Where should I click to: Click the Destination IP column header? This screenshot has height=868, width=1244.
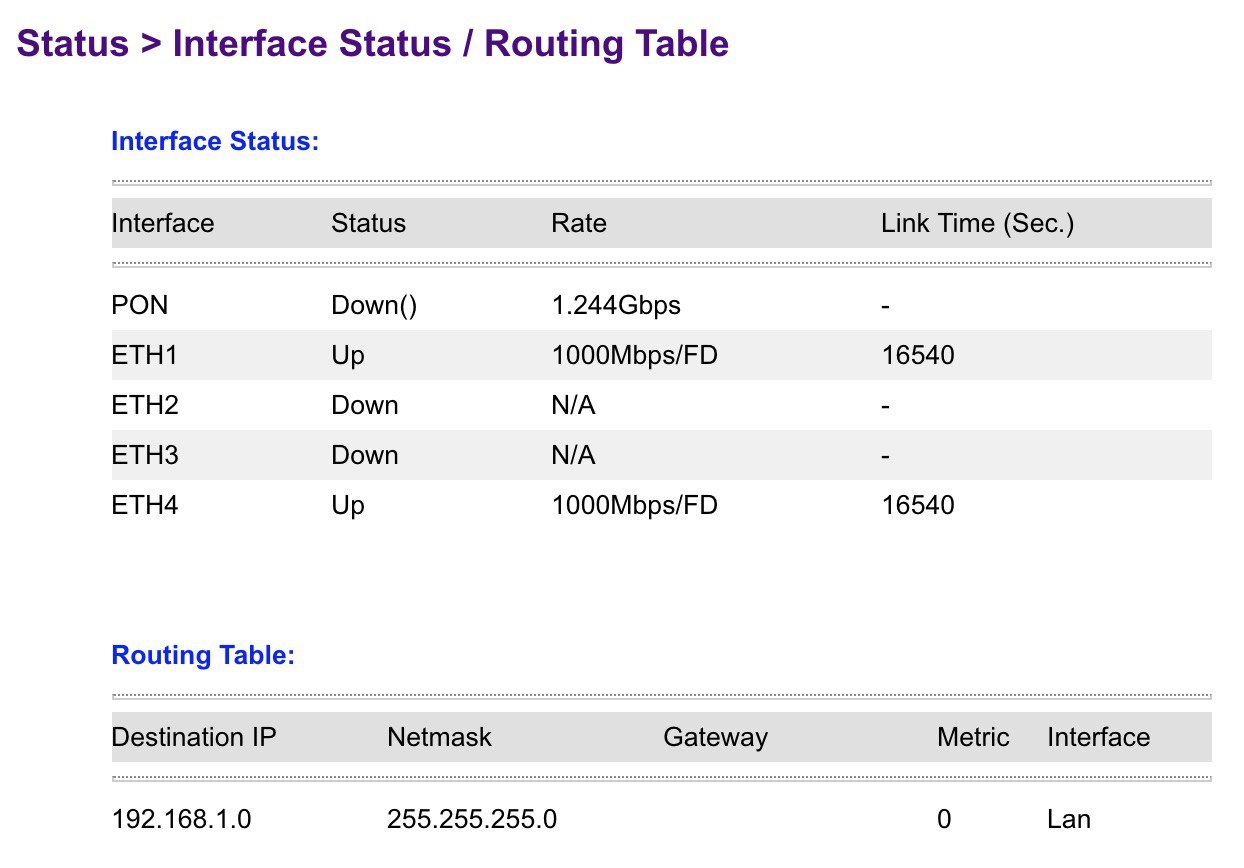tap(194, 737)
